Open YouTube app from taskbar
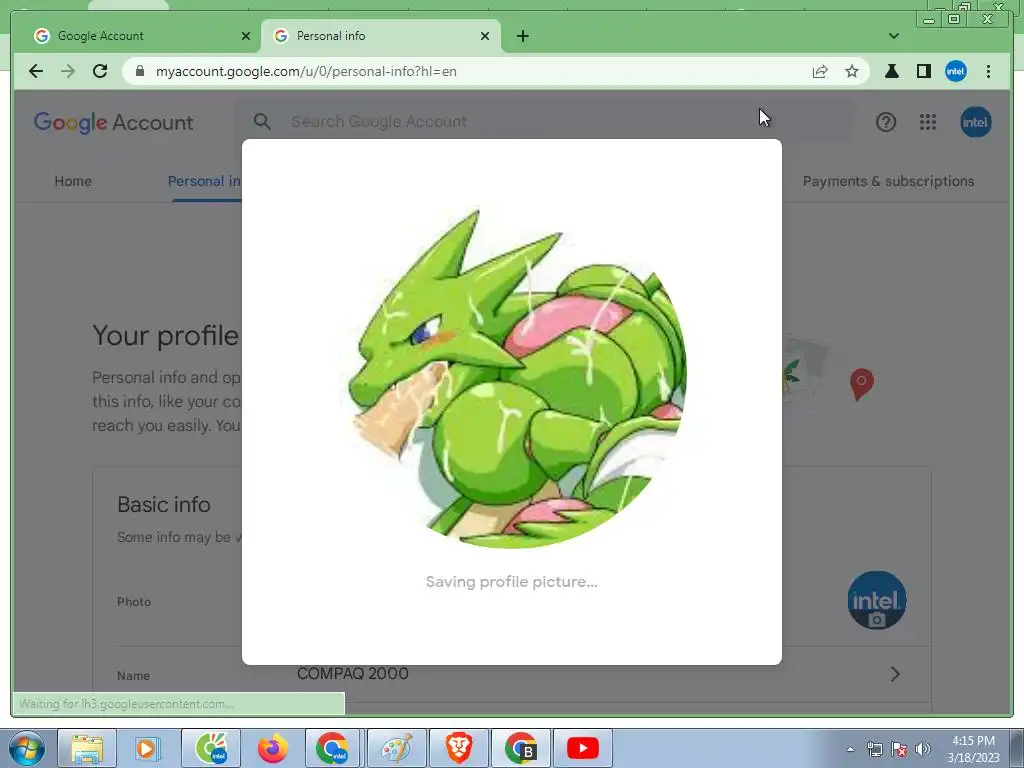 [x=583, y=748]
